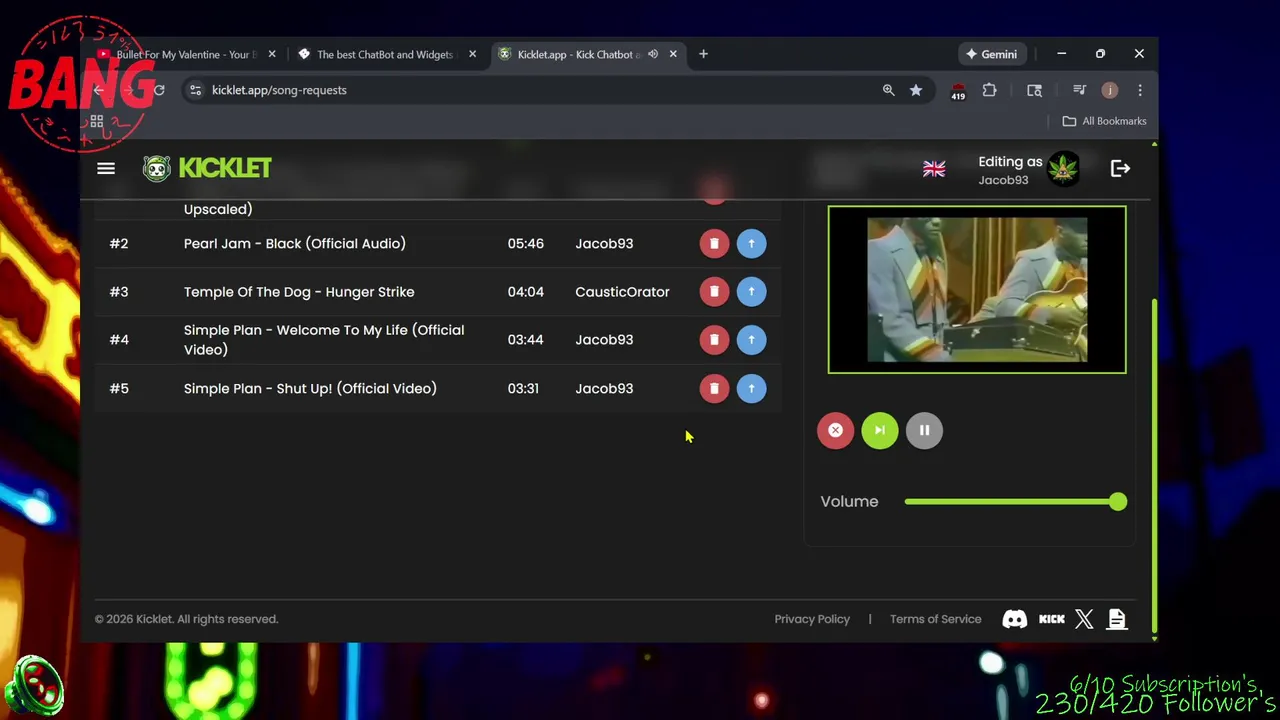Move Hunger Strike up the queue
The width and height of the screenshot is (1280, 720).
coord(751,291)
